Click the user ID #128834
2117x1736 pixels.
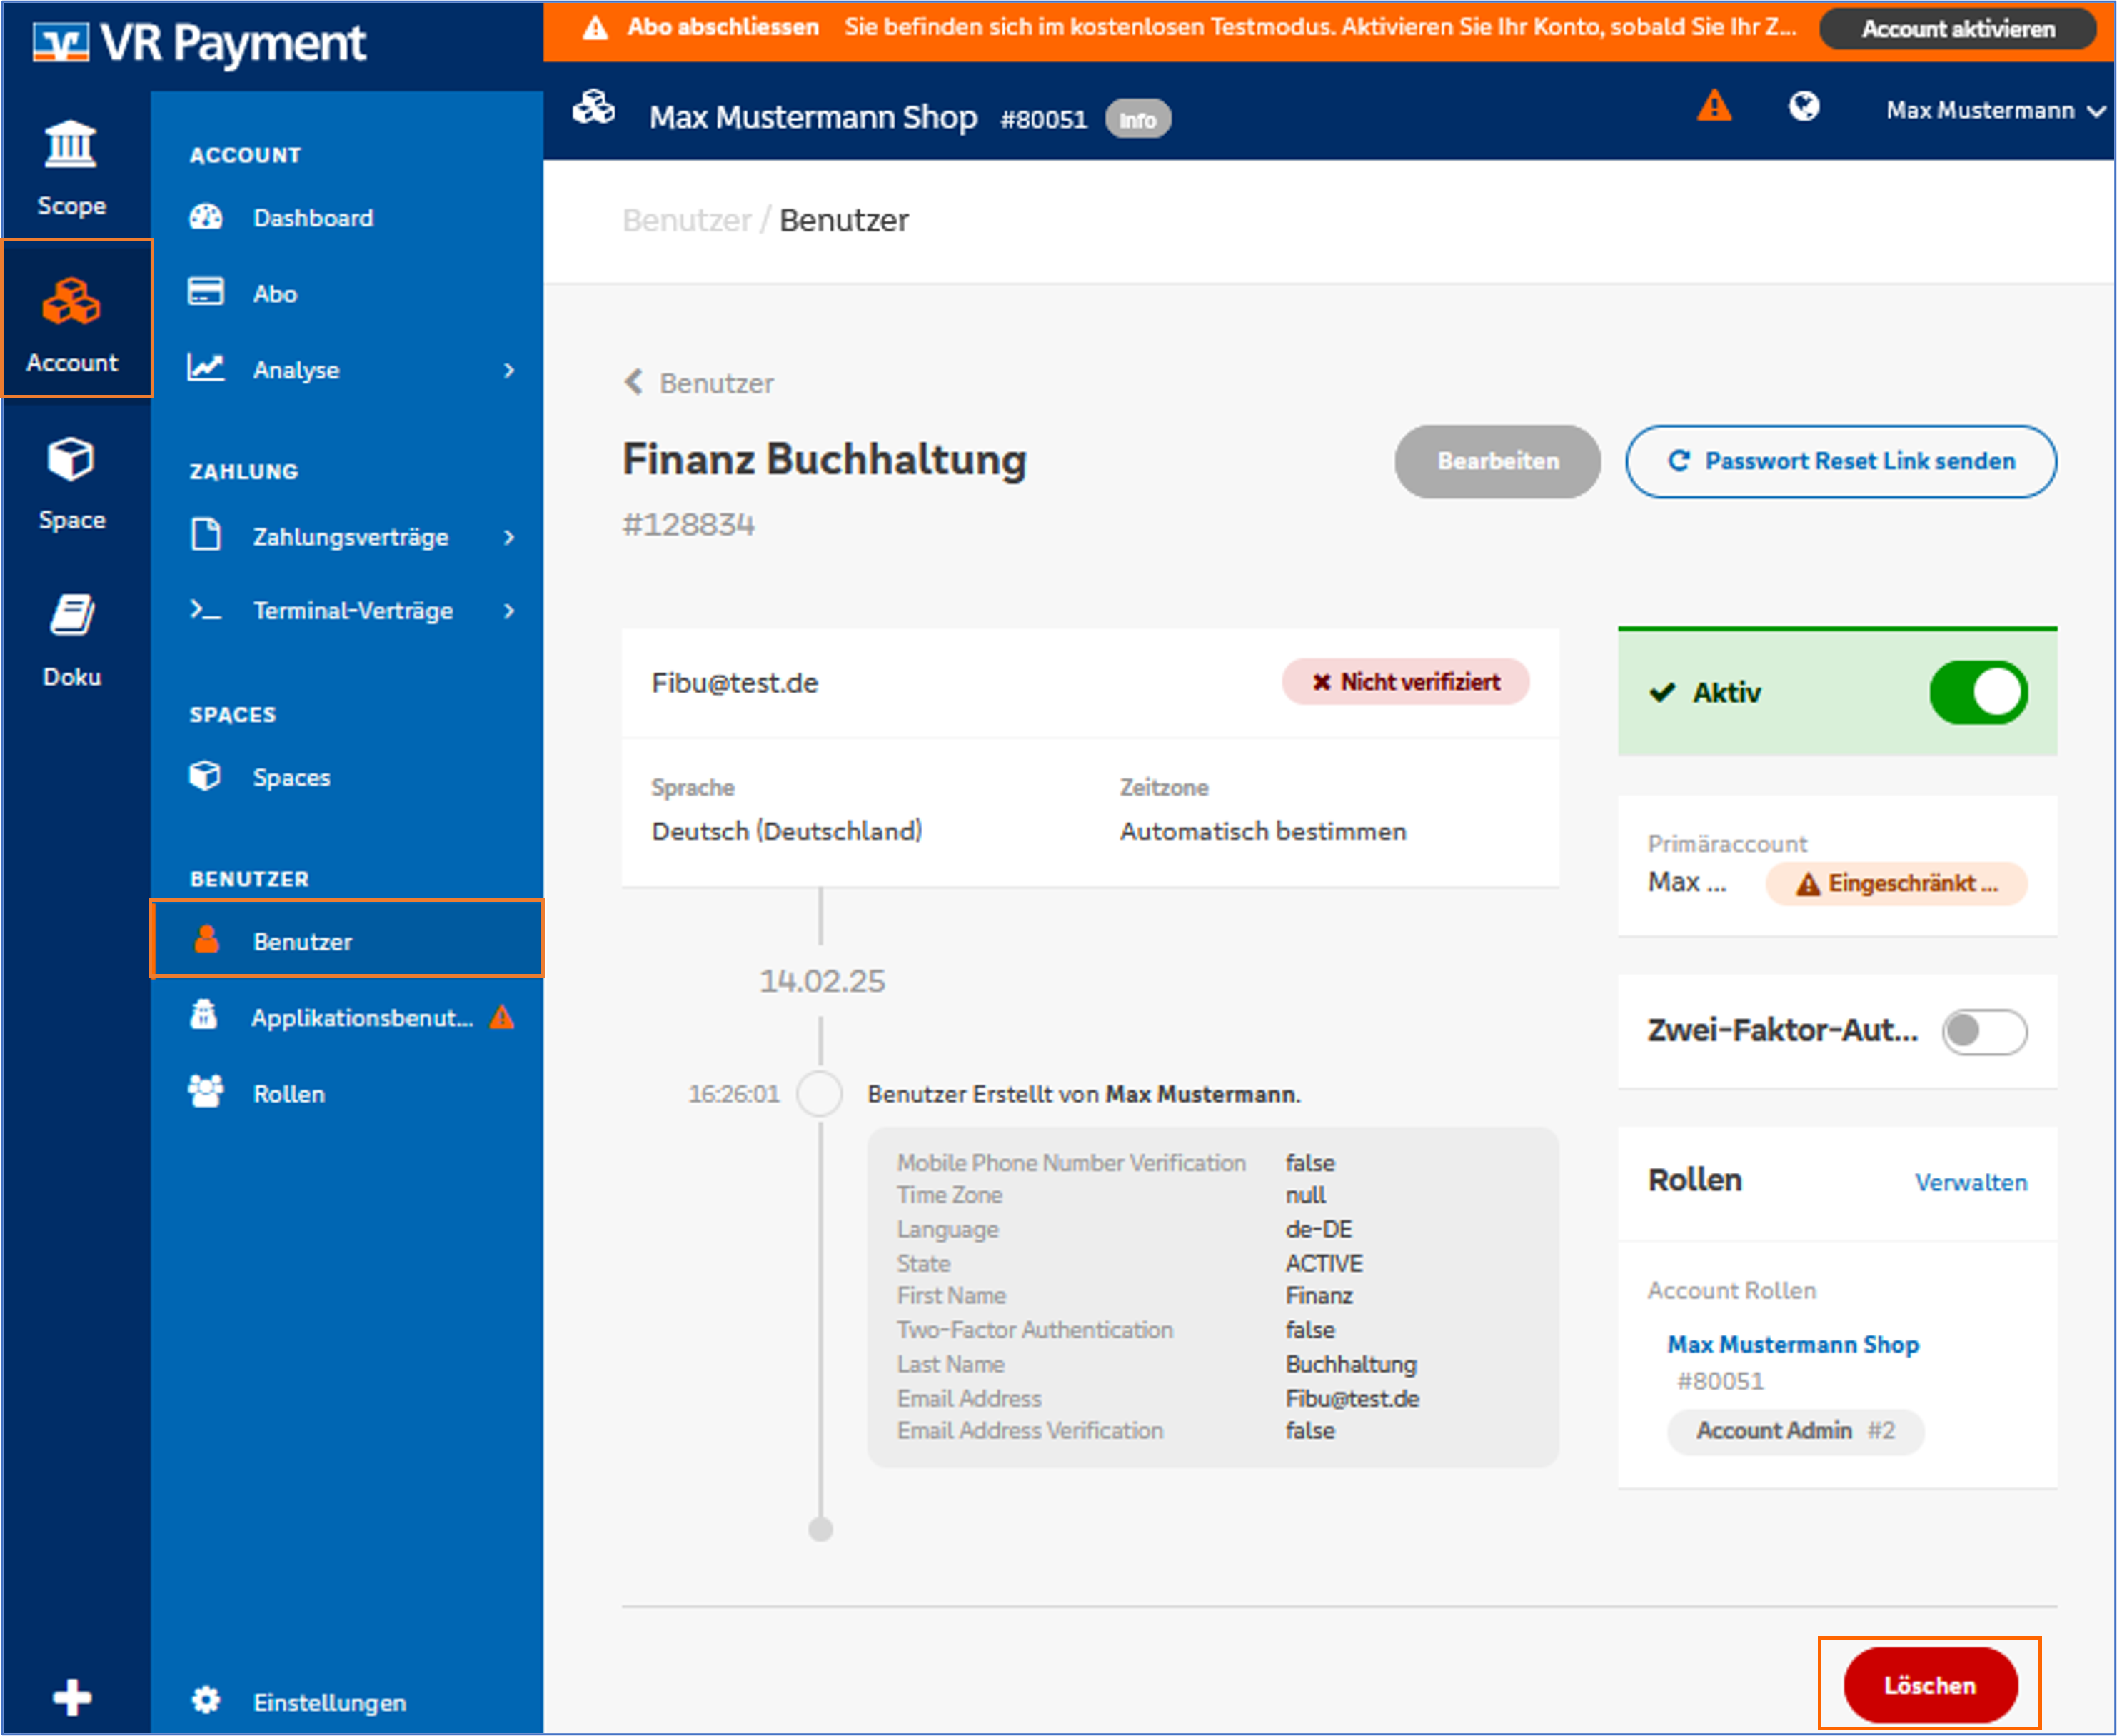pyautogui.click(x=688, y=525)
